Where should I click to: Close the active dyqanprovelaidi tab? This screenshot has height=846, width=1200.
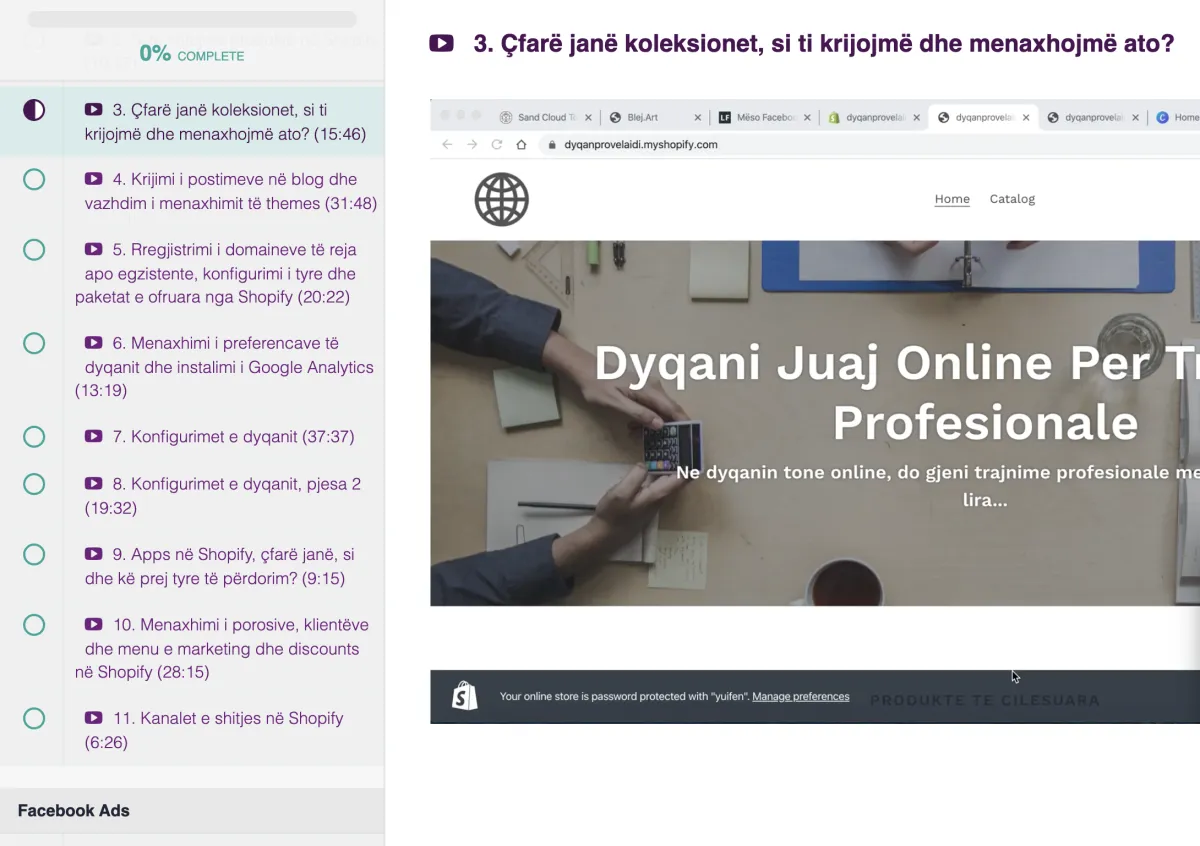[x=1026, y=118]
